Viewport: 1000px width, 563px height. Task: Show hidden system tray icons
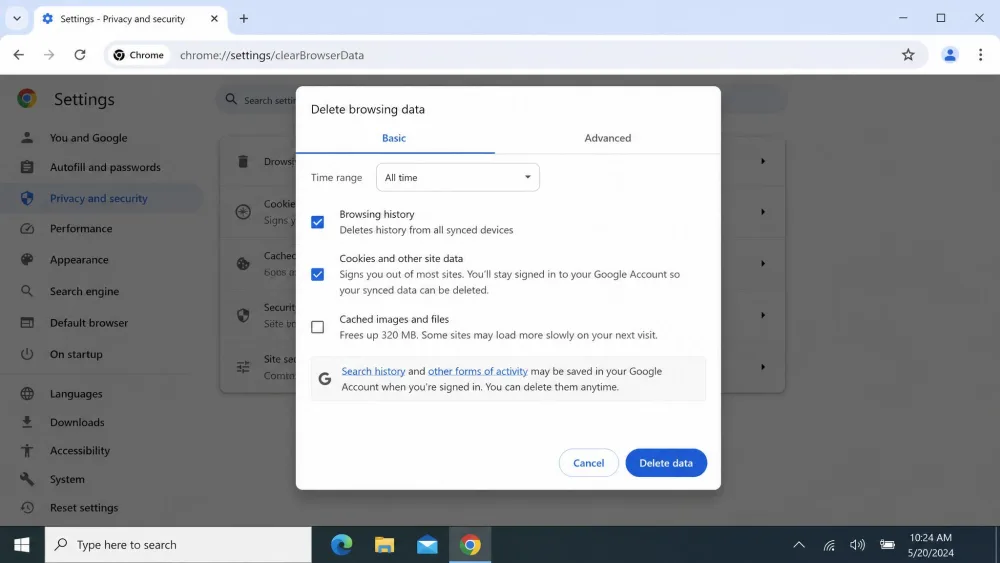pos(798,545)
